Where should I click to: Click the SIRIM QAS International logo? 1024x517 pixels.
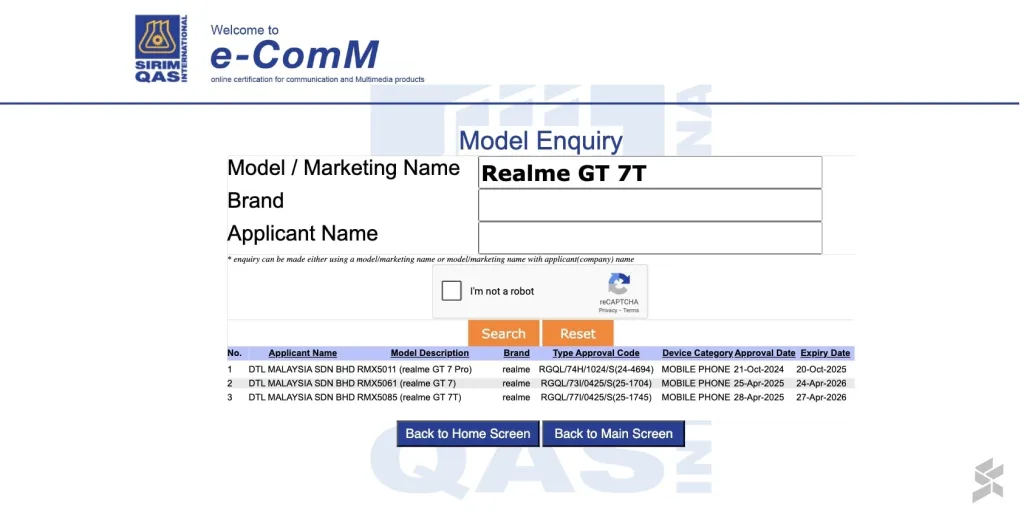click(161, 49)
